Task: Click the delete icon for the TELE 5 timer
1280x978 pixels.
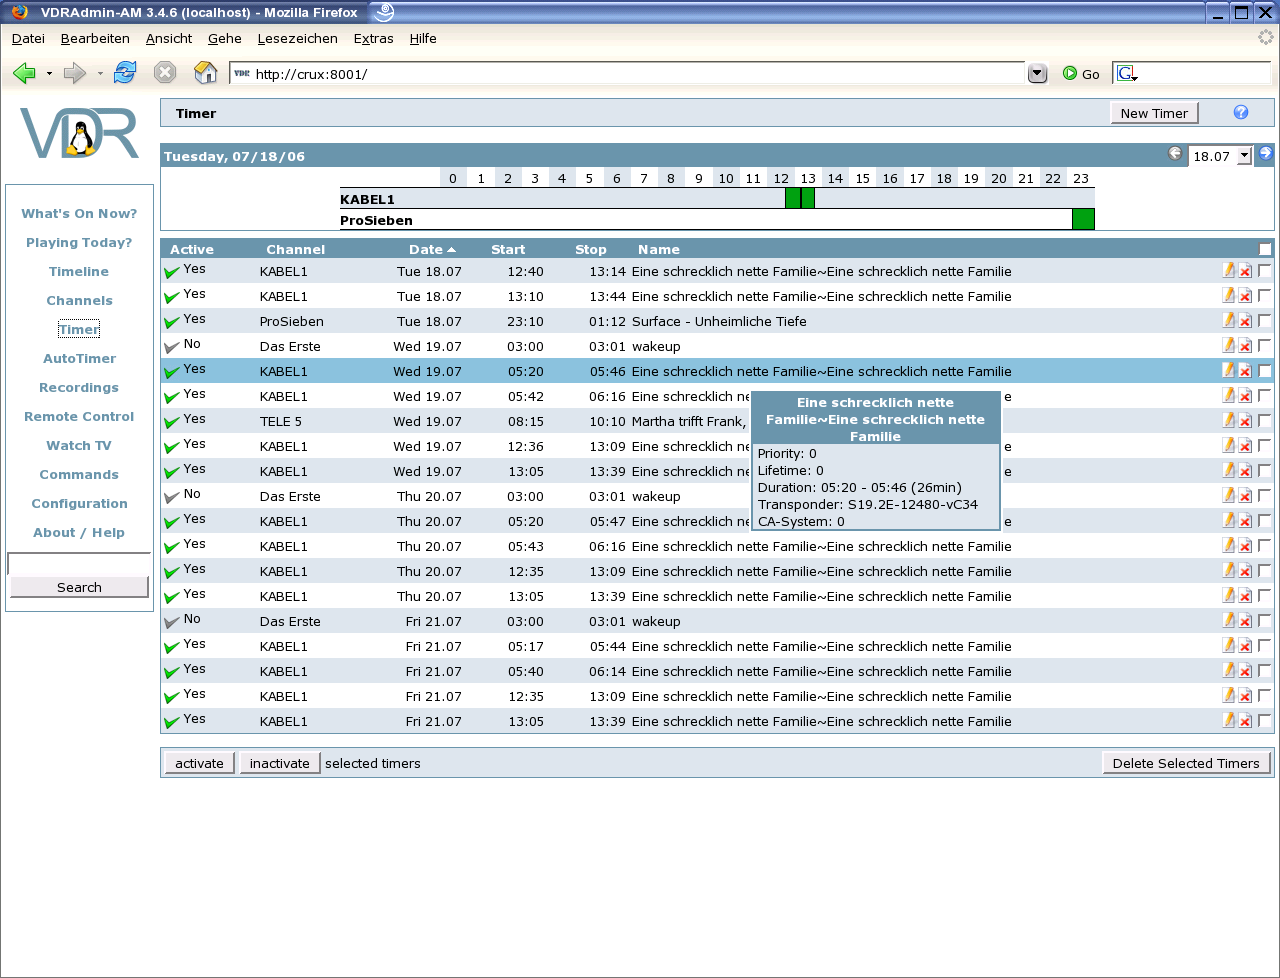Action: (x=1245, y=421)
